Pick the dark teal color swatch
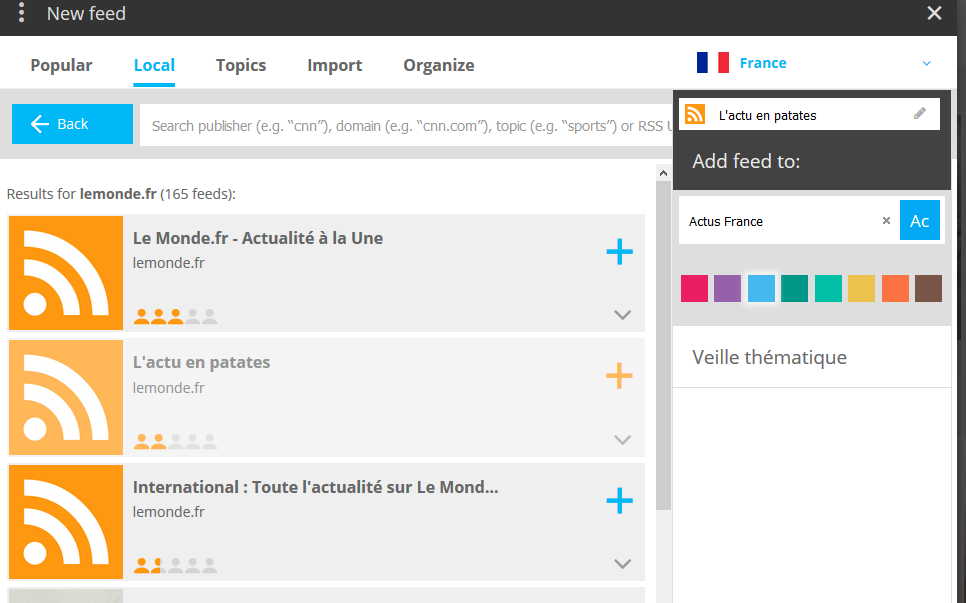The image size is (966, 603). point(795,288)
